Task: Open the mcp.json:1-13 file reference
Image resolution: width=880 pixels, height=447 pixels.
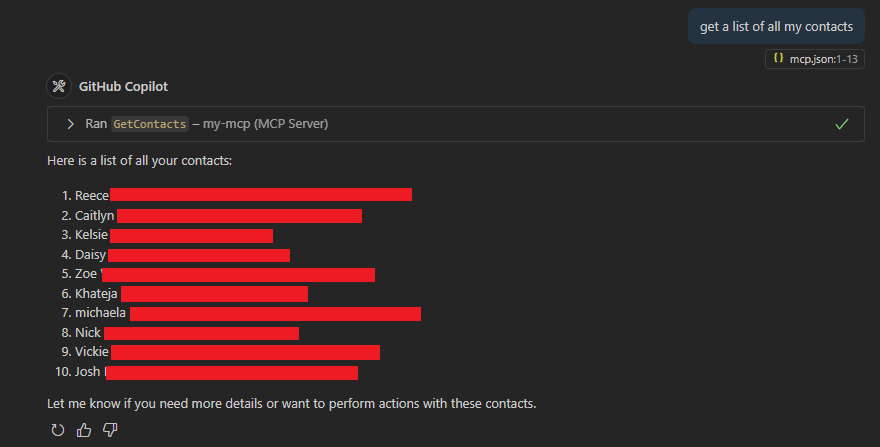Action: [814, 59]
